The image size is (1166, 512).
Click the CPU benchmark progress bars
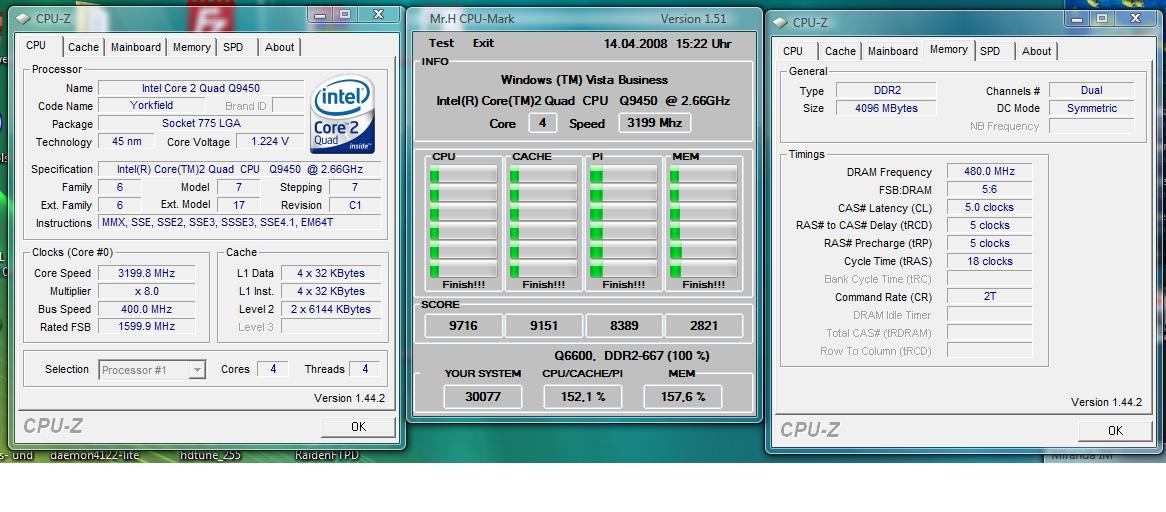(x=464, y=221)
